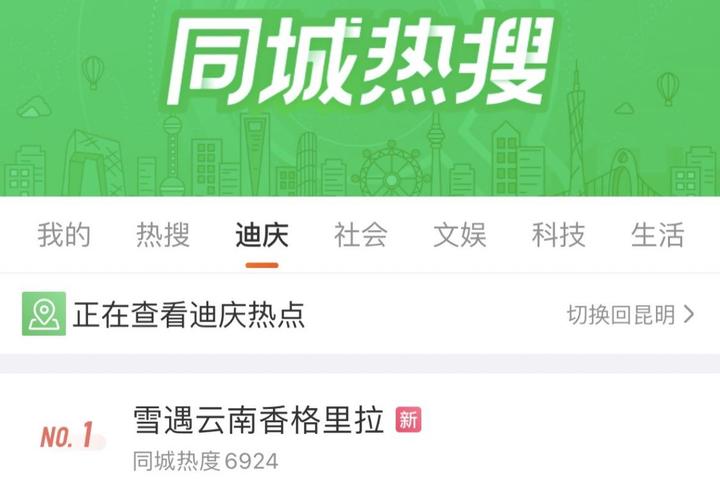Image resolution: width=720 pixels, height=498 pixels.
Task: Switch to the 文娱 tab
Action: (x=460, y=235)
